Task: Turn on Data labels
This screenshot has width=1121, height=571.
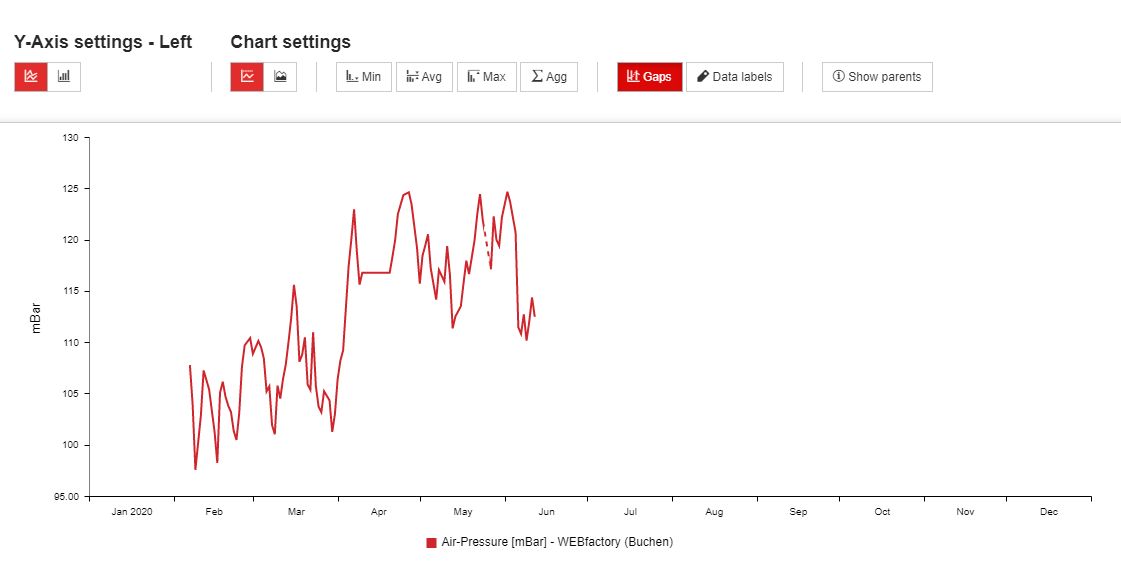Action: (x=735, y=77)
